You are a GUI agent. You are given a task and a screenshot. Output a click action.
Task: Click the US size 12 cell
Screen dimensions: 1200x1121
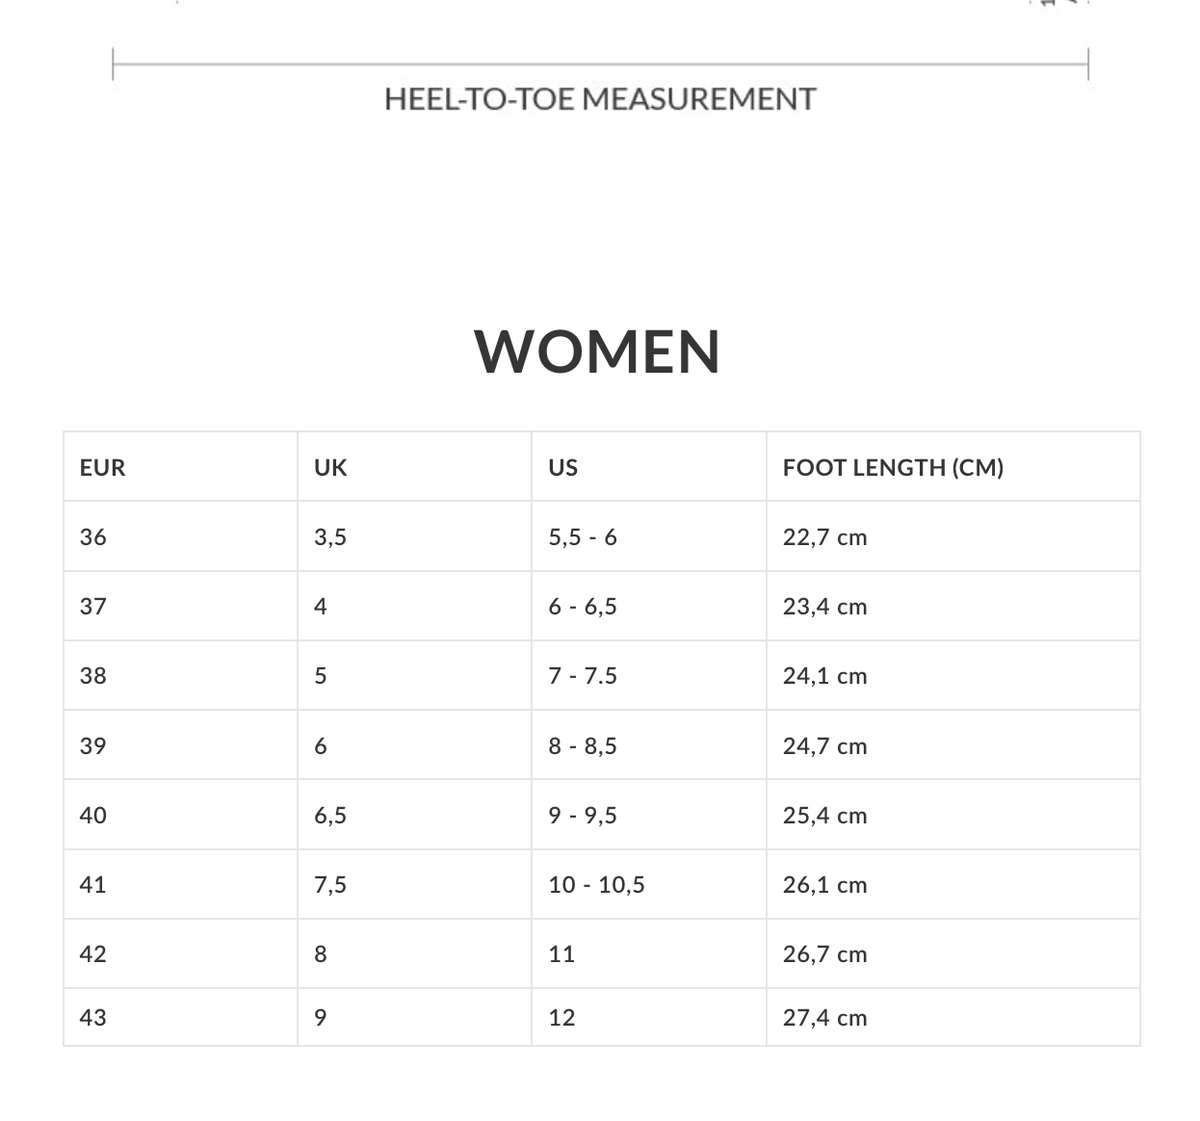click(649, 1017)
